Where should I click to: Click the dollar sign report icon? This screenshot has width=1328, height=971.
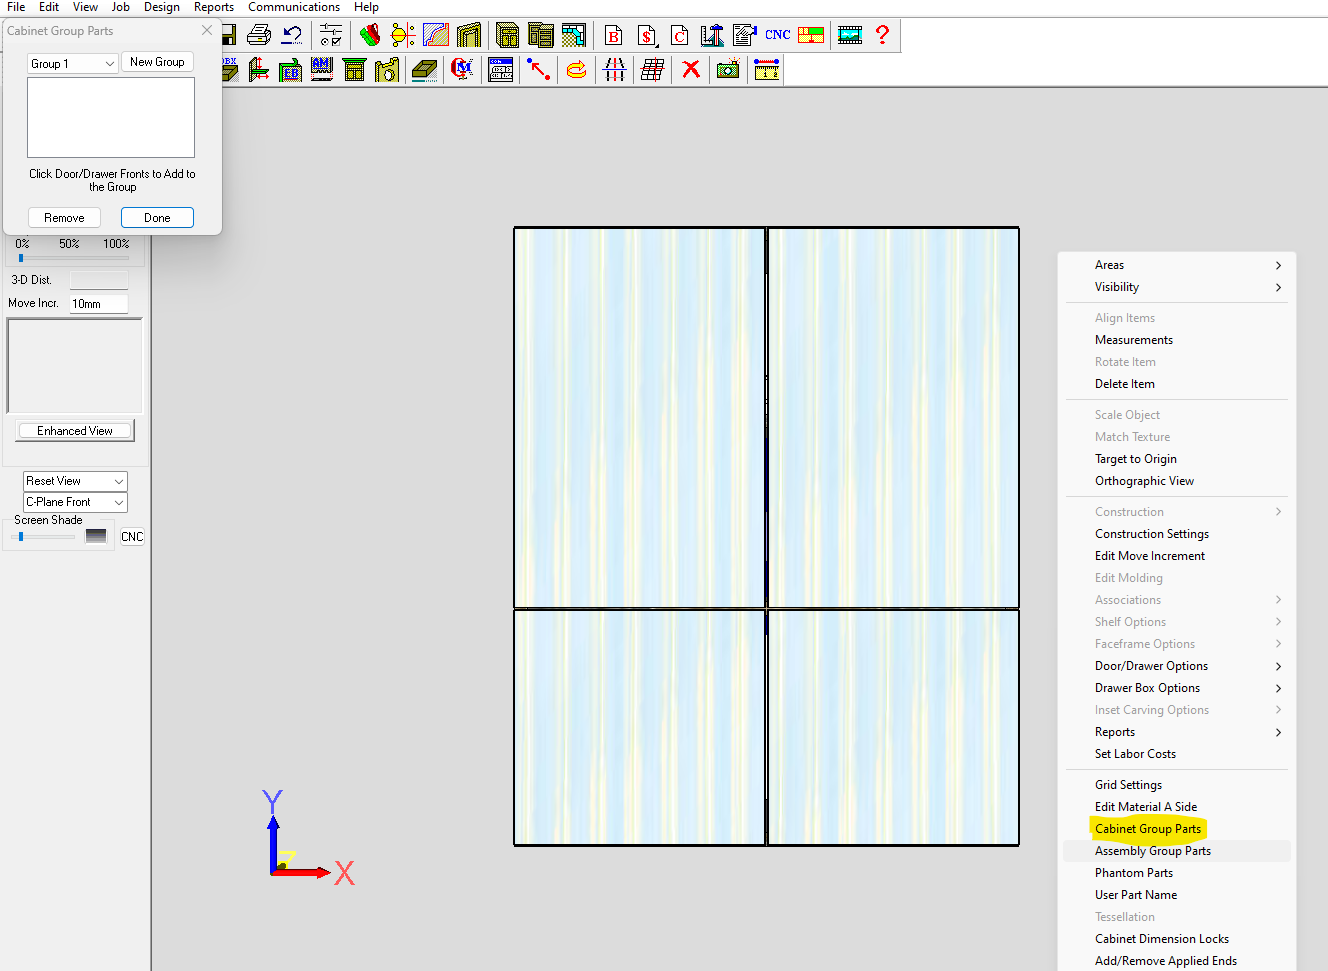coord(647,36)
